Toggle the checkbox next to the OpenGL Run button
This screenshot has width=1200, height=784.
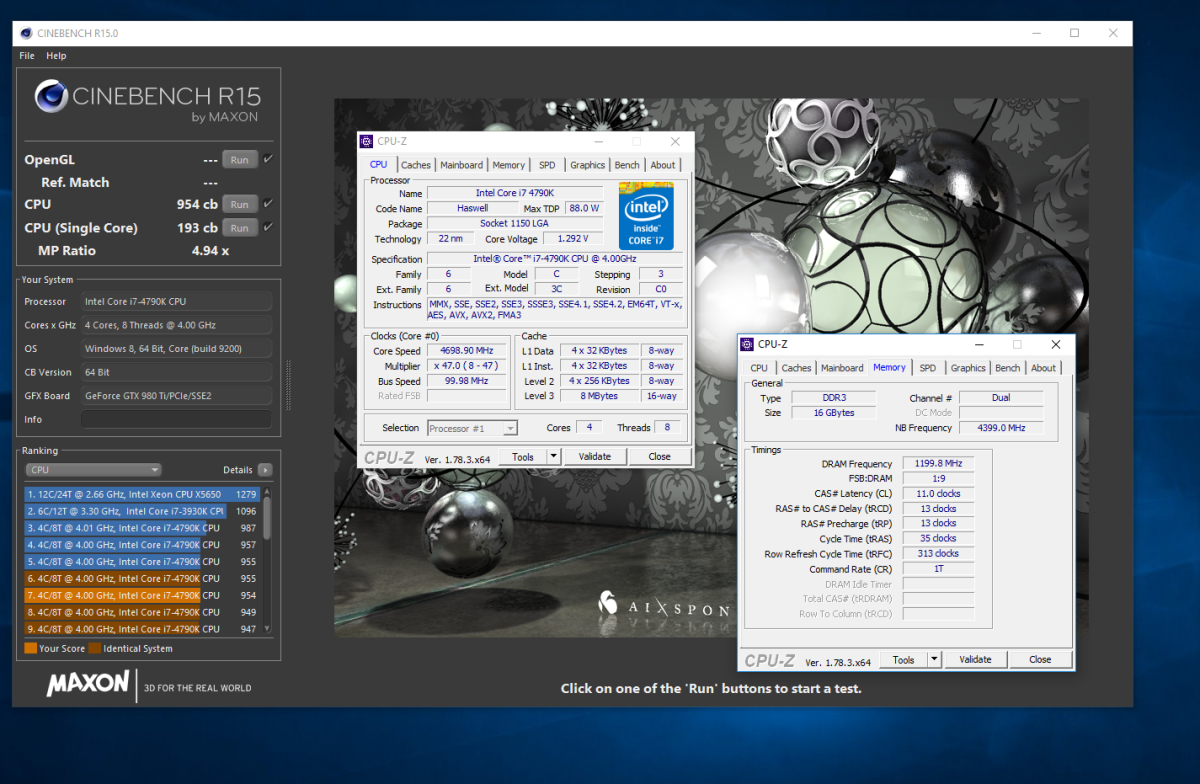point(267,159)
